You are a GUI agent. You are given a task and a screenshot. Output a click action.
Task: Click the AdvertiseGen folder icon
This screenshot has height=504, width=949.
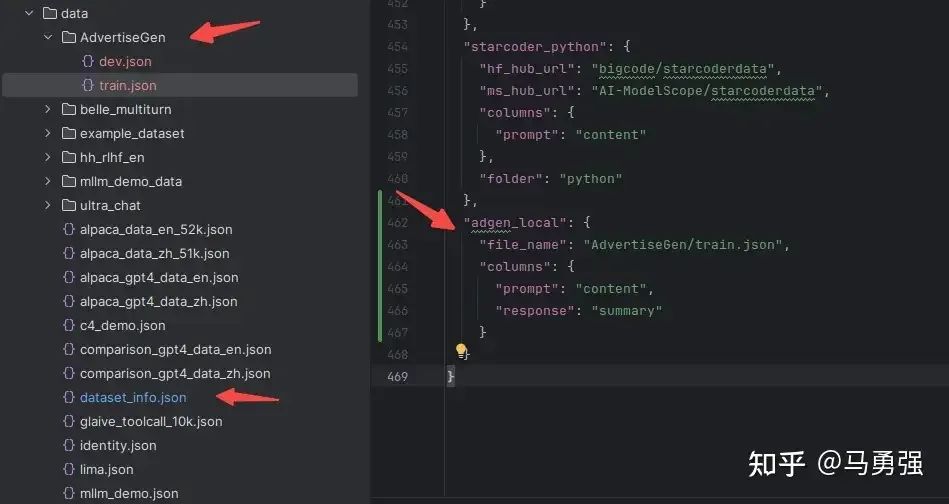[x=68, y=38]
